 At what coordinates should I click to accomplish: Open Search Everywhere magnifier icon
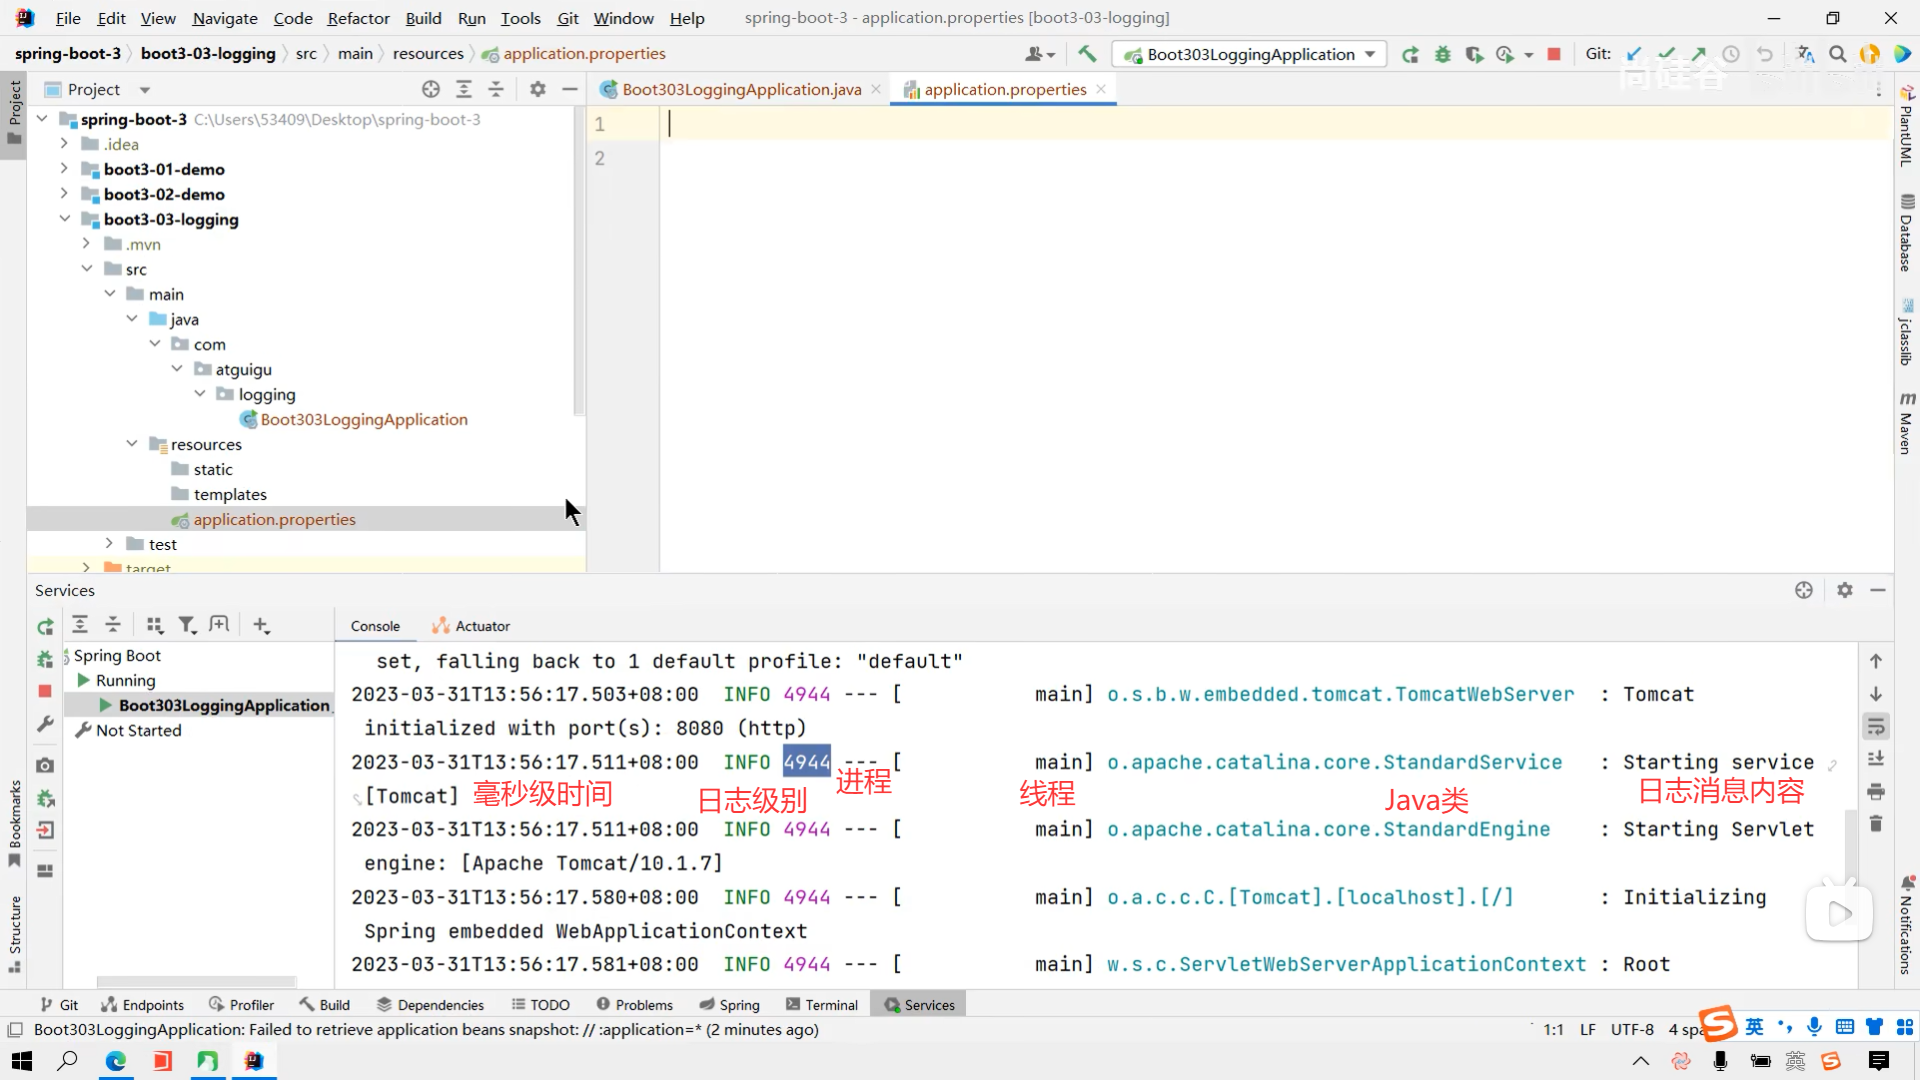(x=1837, y=54)
